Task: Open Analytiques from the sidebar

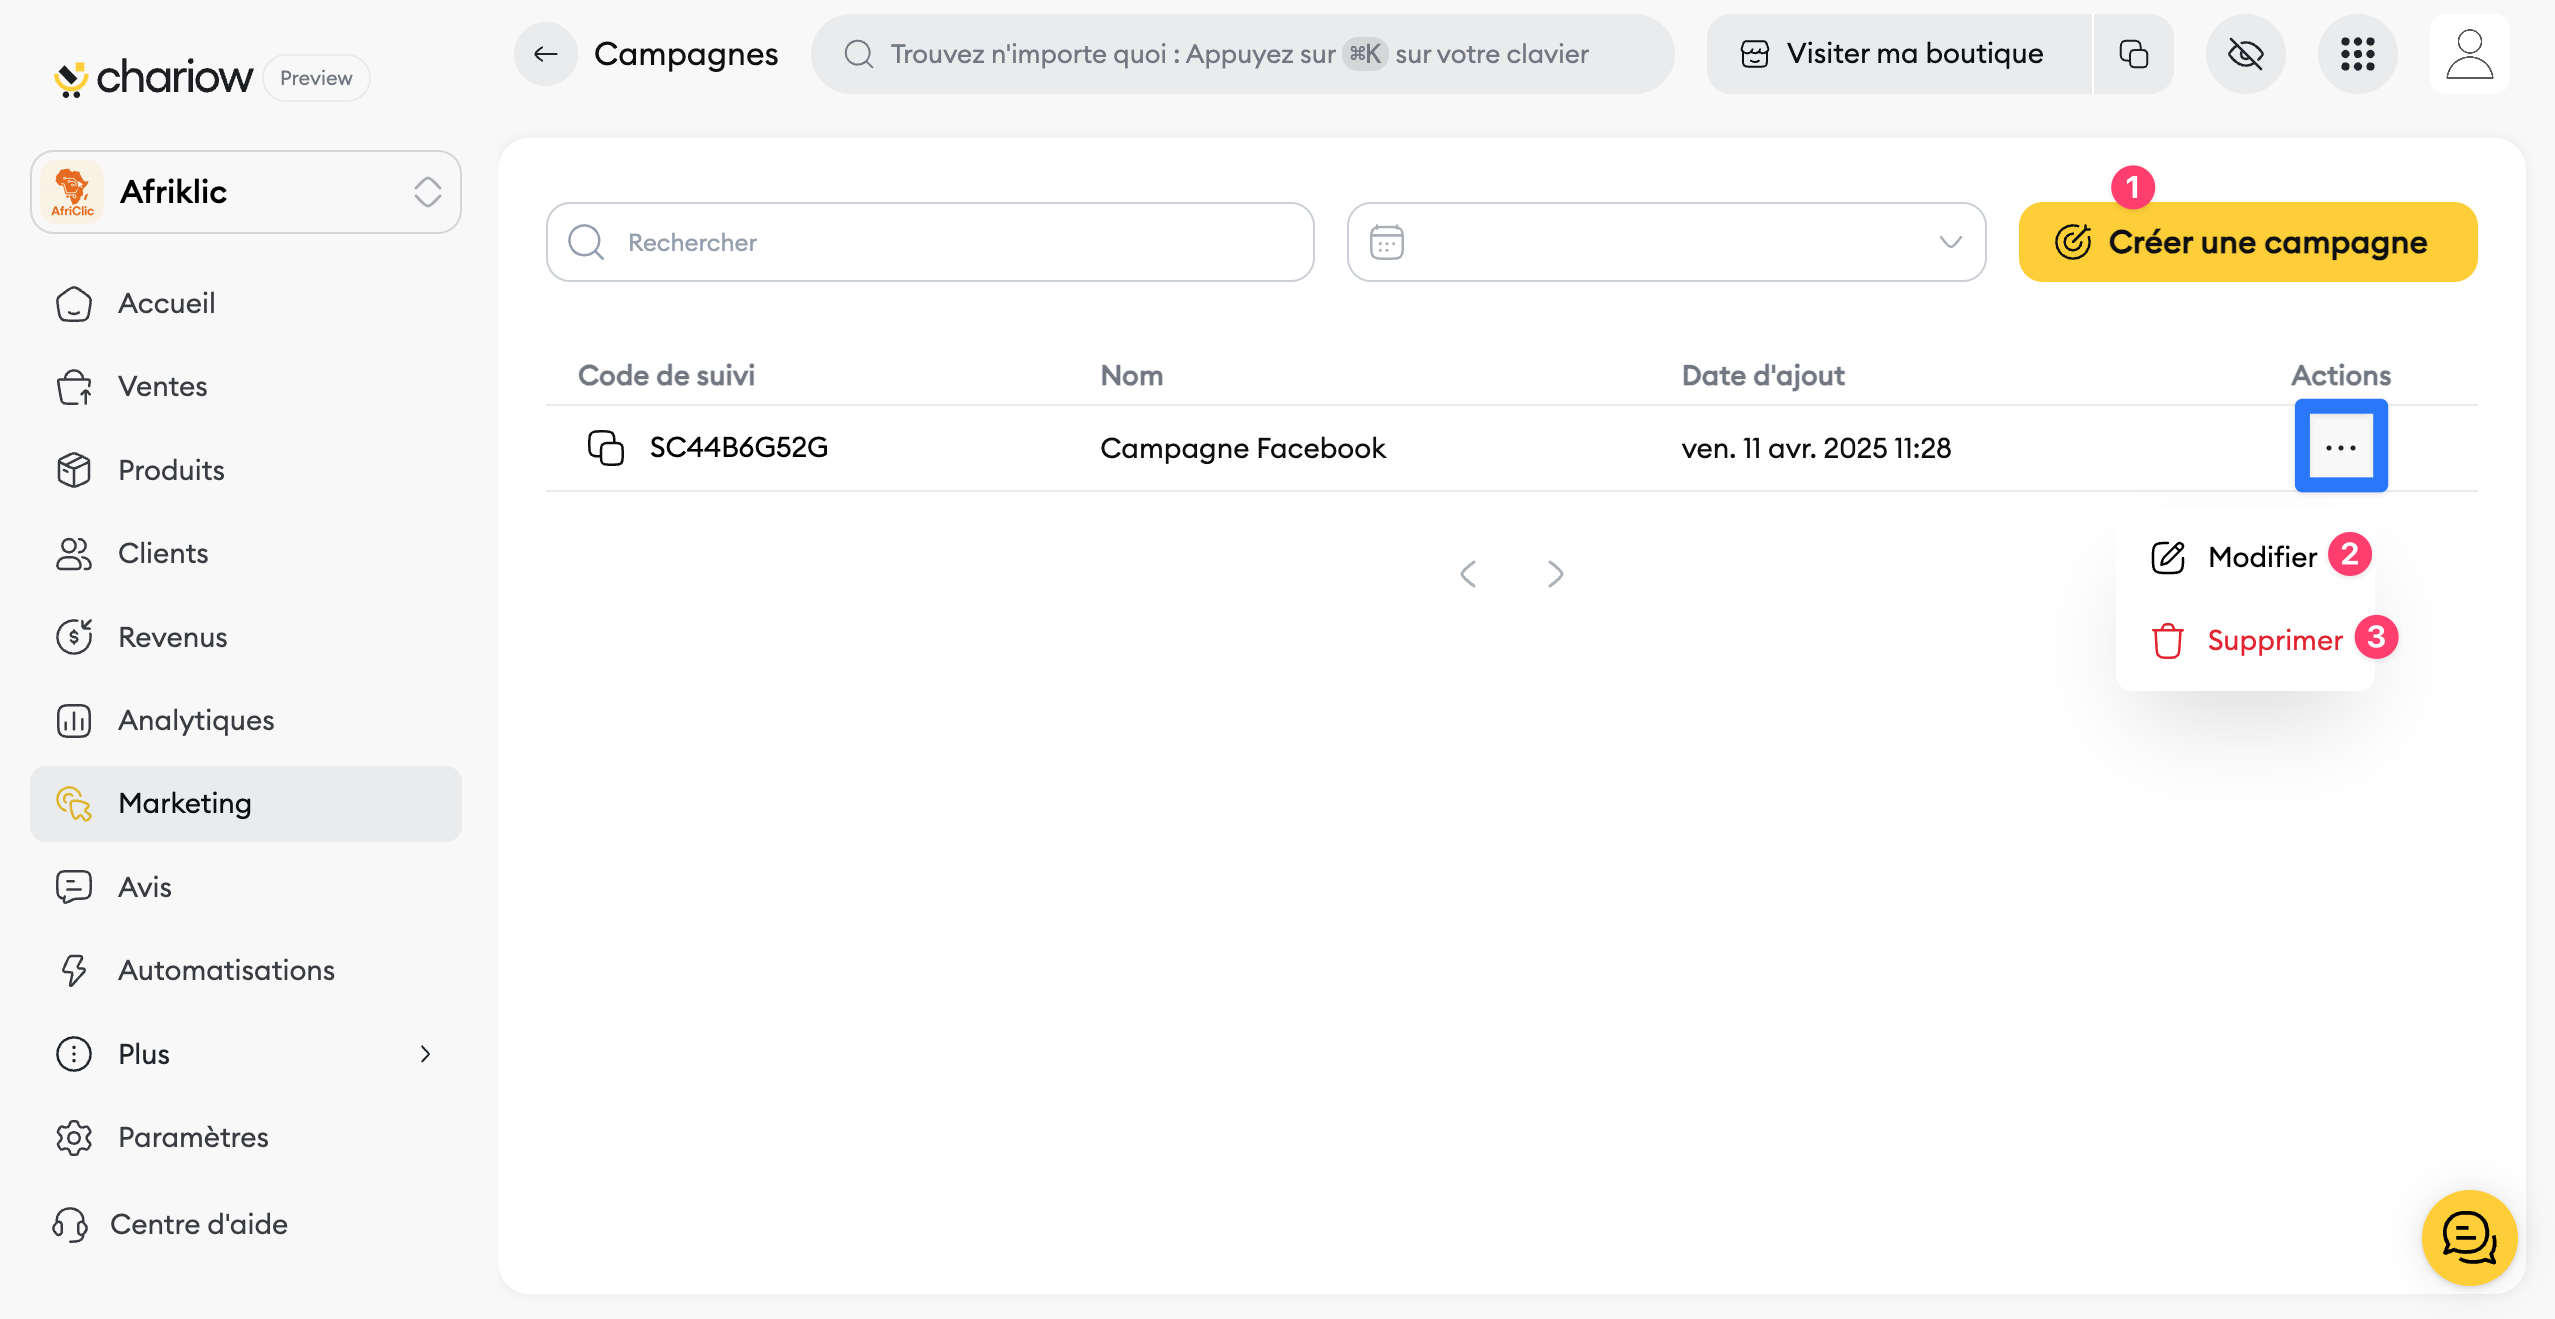Action: [x=196, y=720]
